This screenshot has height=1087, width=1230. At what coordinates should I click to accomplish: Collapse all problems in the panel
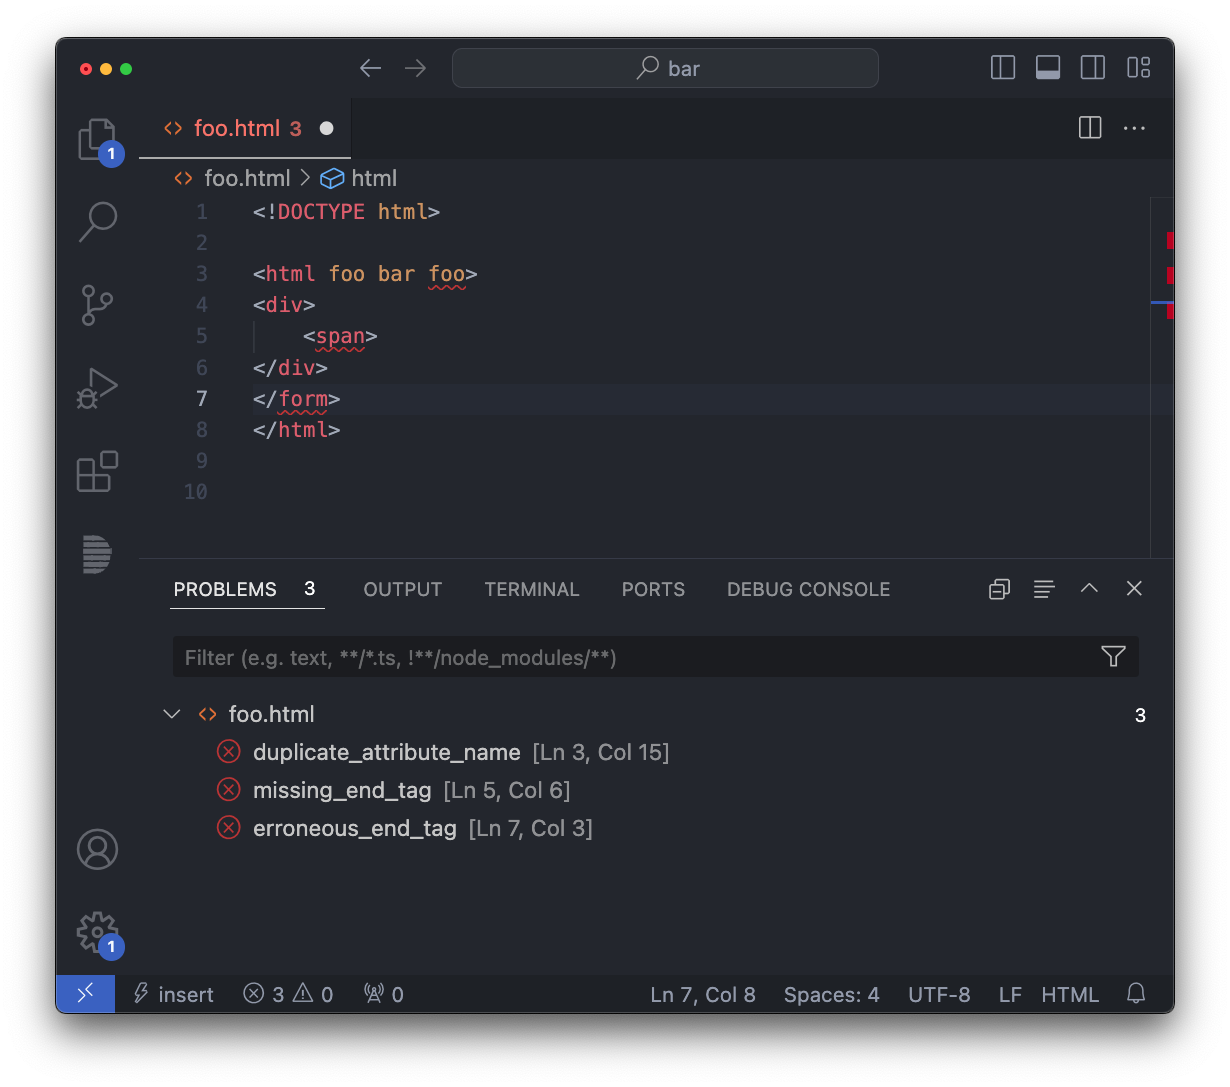(x=999, y=589)
